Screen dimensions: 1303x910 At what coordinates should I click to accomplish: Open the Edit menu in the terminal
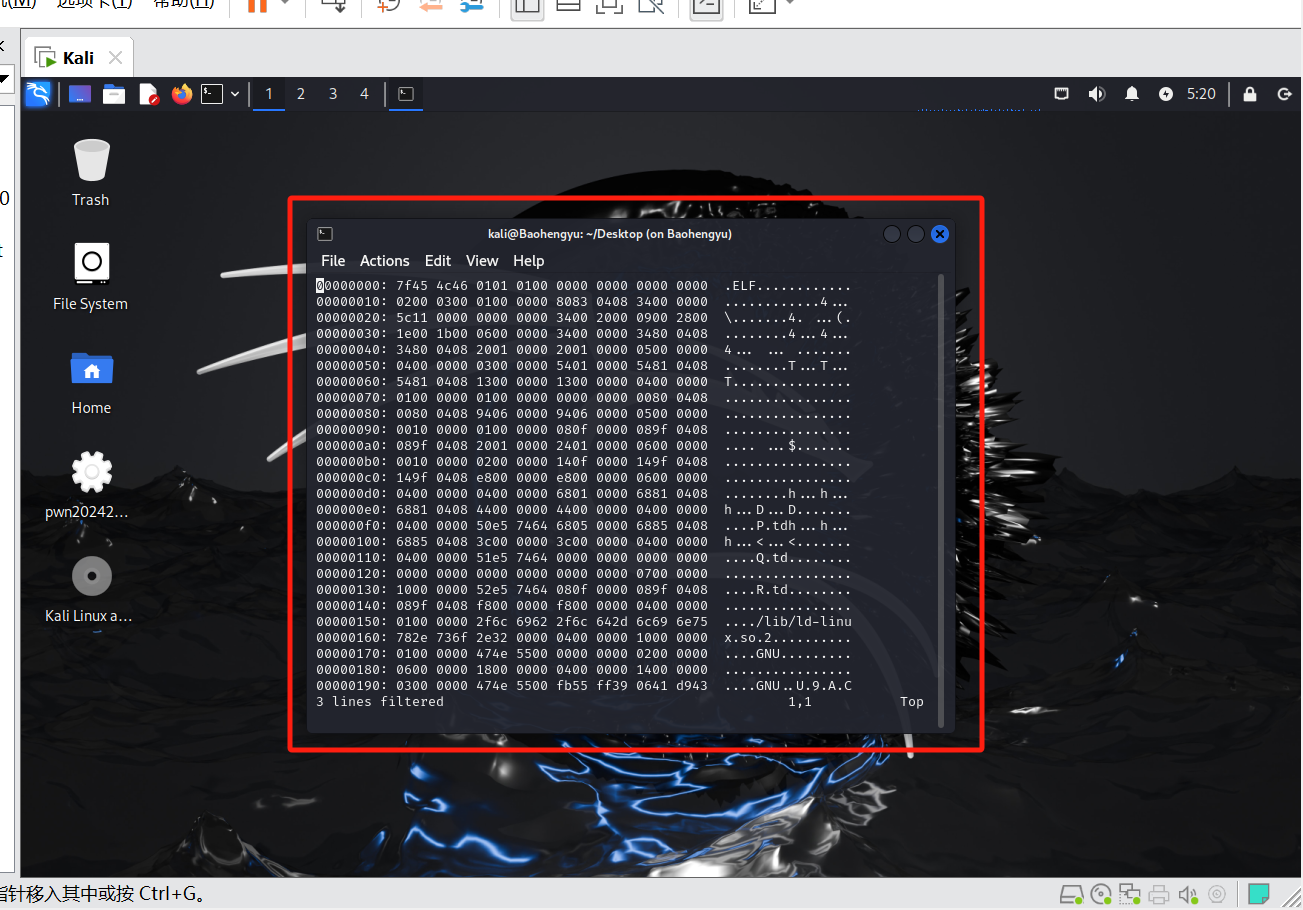[x=438, y=260]
